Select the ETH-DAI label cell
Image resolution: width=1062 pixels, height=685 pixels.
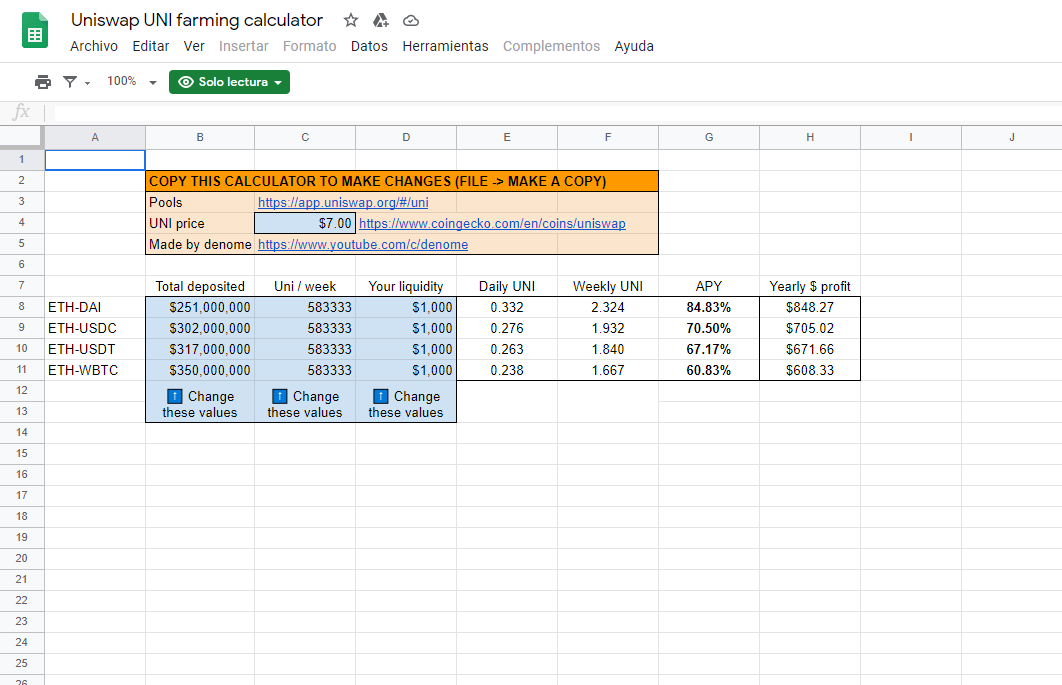(95, 307)
